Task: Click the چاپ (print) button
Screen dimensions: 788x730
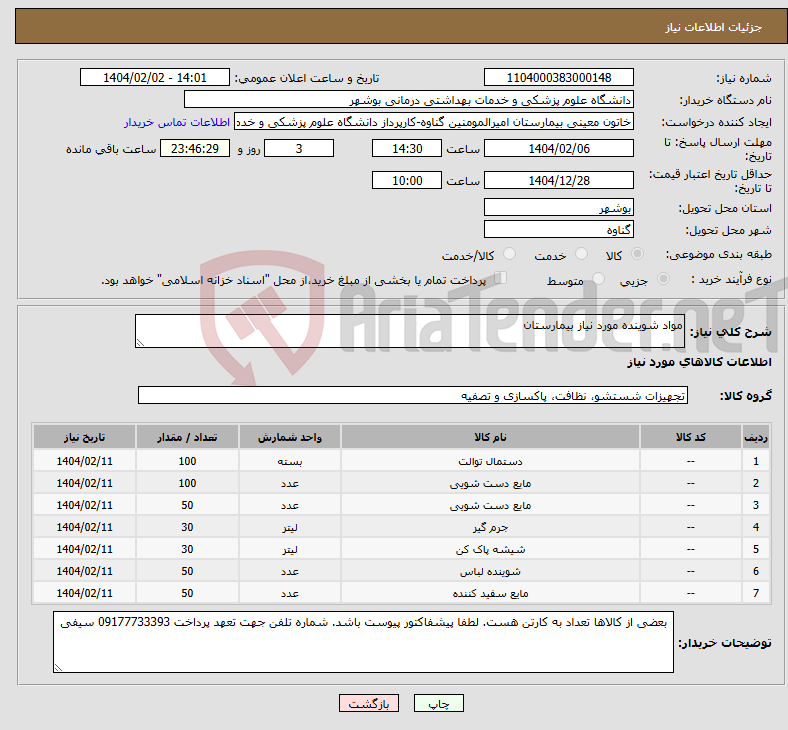Action: [x=438, y=703]
